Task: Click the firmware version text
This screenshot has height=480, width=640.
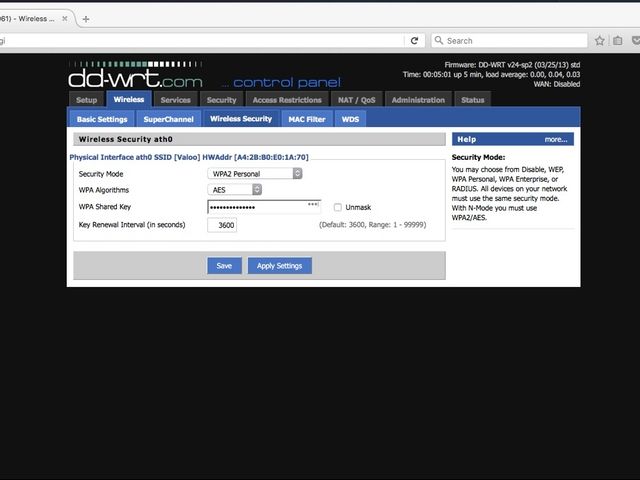Action: tap(512, 65)
